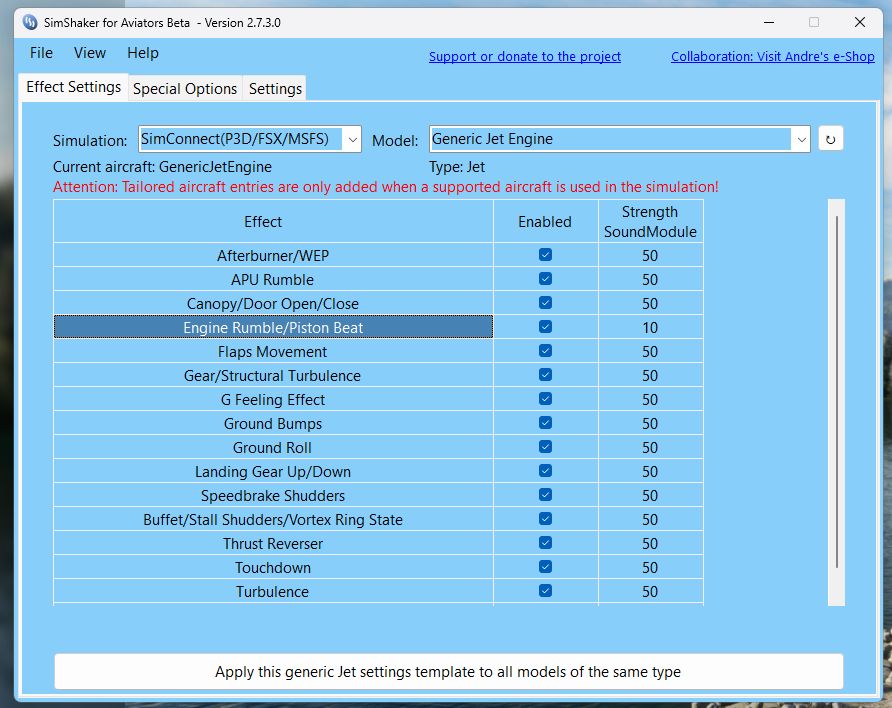Open the View menu
892x708 pixels.
[90, 53]
